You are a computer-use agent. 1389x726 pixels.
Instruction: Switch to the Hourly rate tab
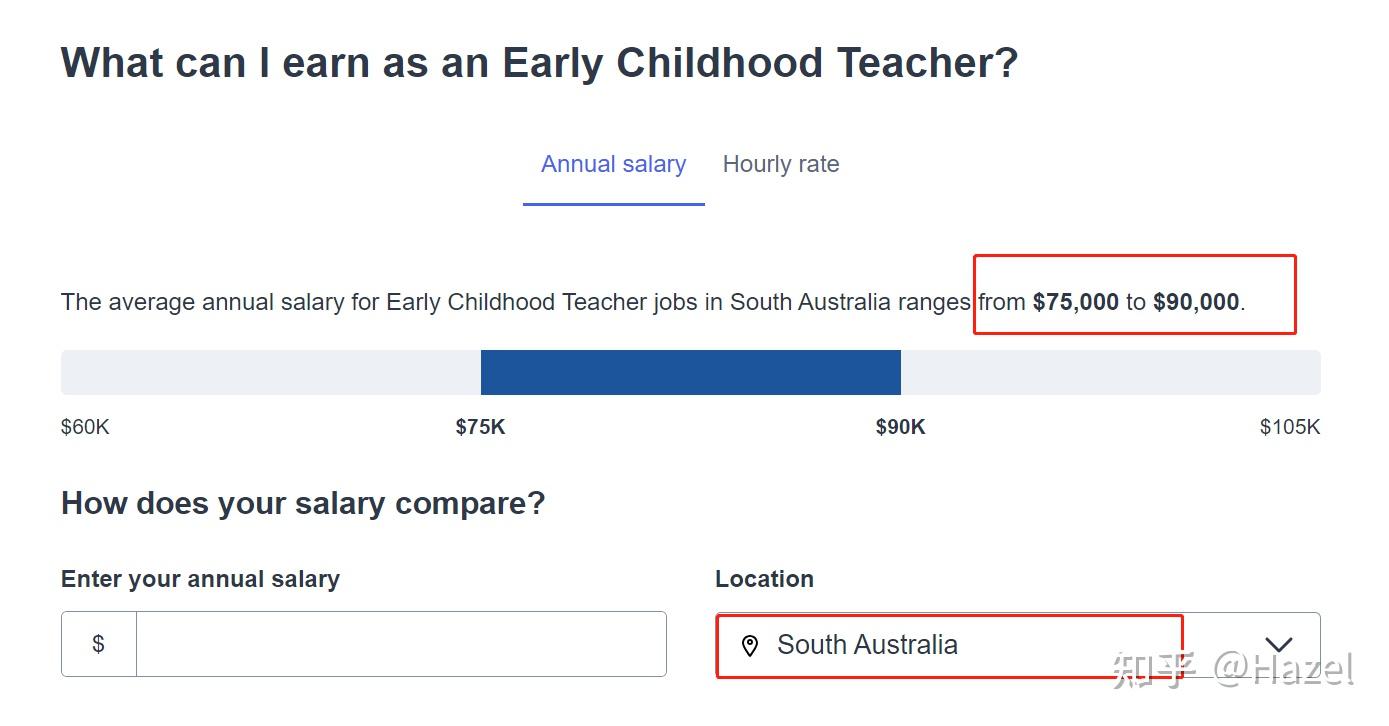[781, 165]
